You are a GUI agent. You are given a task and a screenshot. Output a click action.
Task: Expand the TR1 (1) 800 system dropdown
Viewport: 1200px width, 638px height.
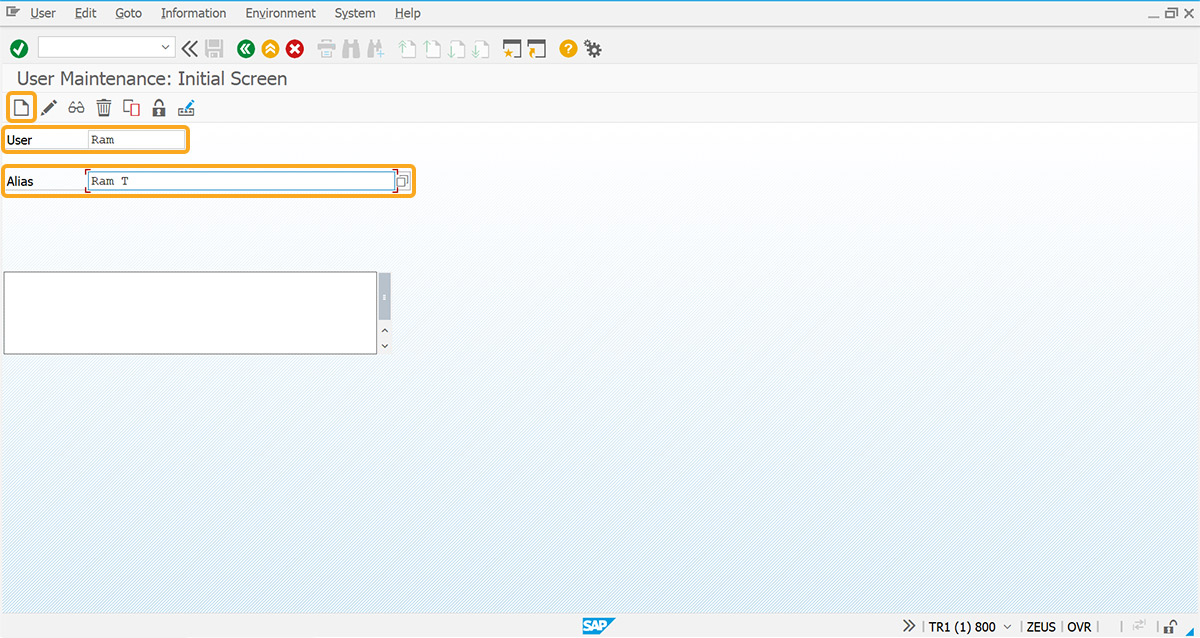pos(1007,627)
